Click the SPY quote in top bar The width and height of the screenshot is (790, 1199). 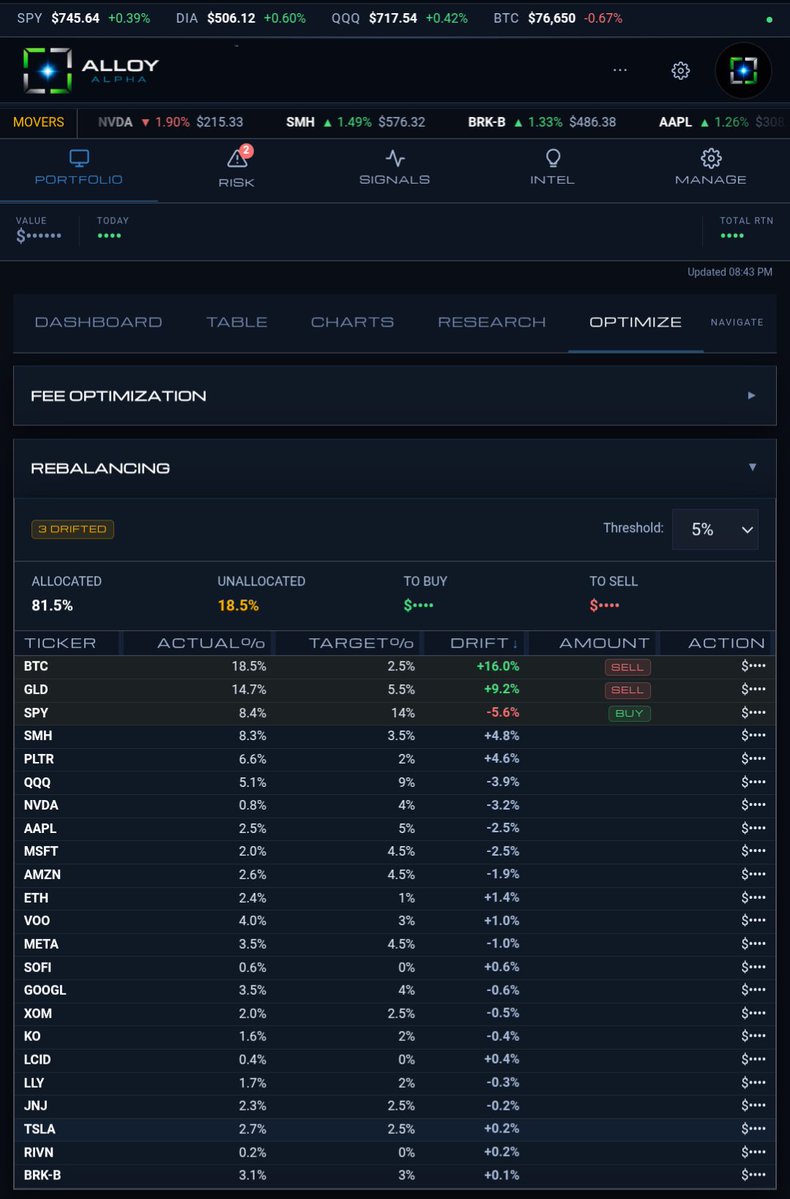[83, 18]
